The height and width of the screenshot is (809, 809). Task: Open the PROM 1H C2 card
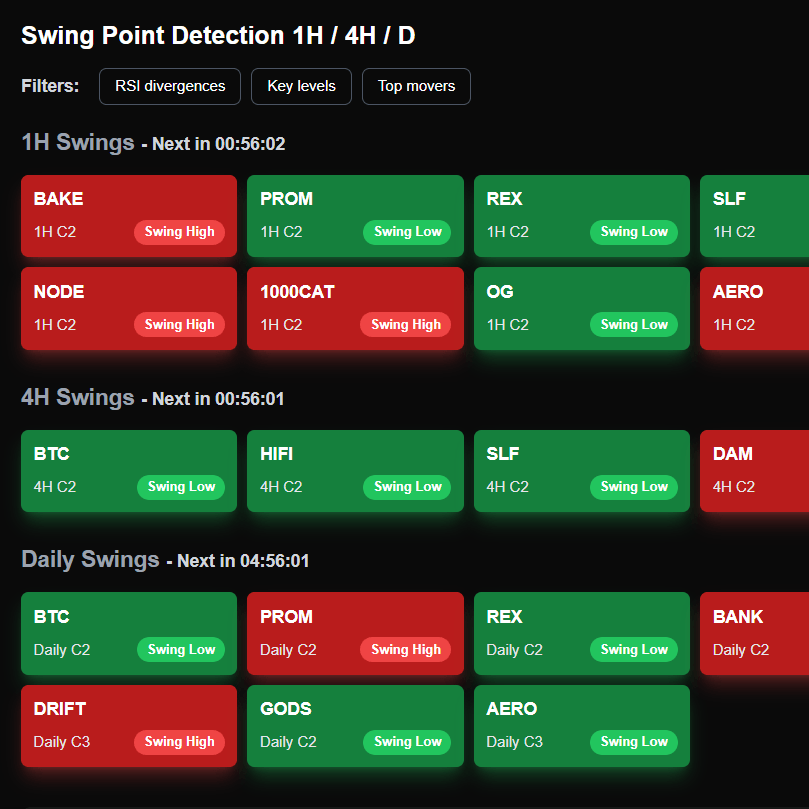coord(355,216)
